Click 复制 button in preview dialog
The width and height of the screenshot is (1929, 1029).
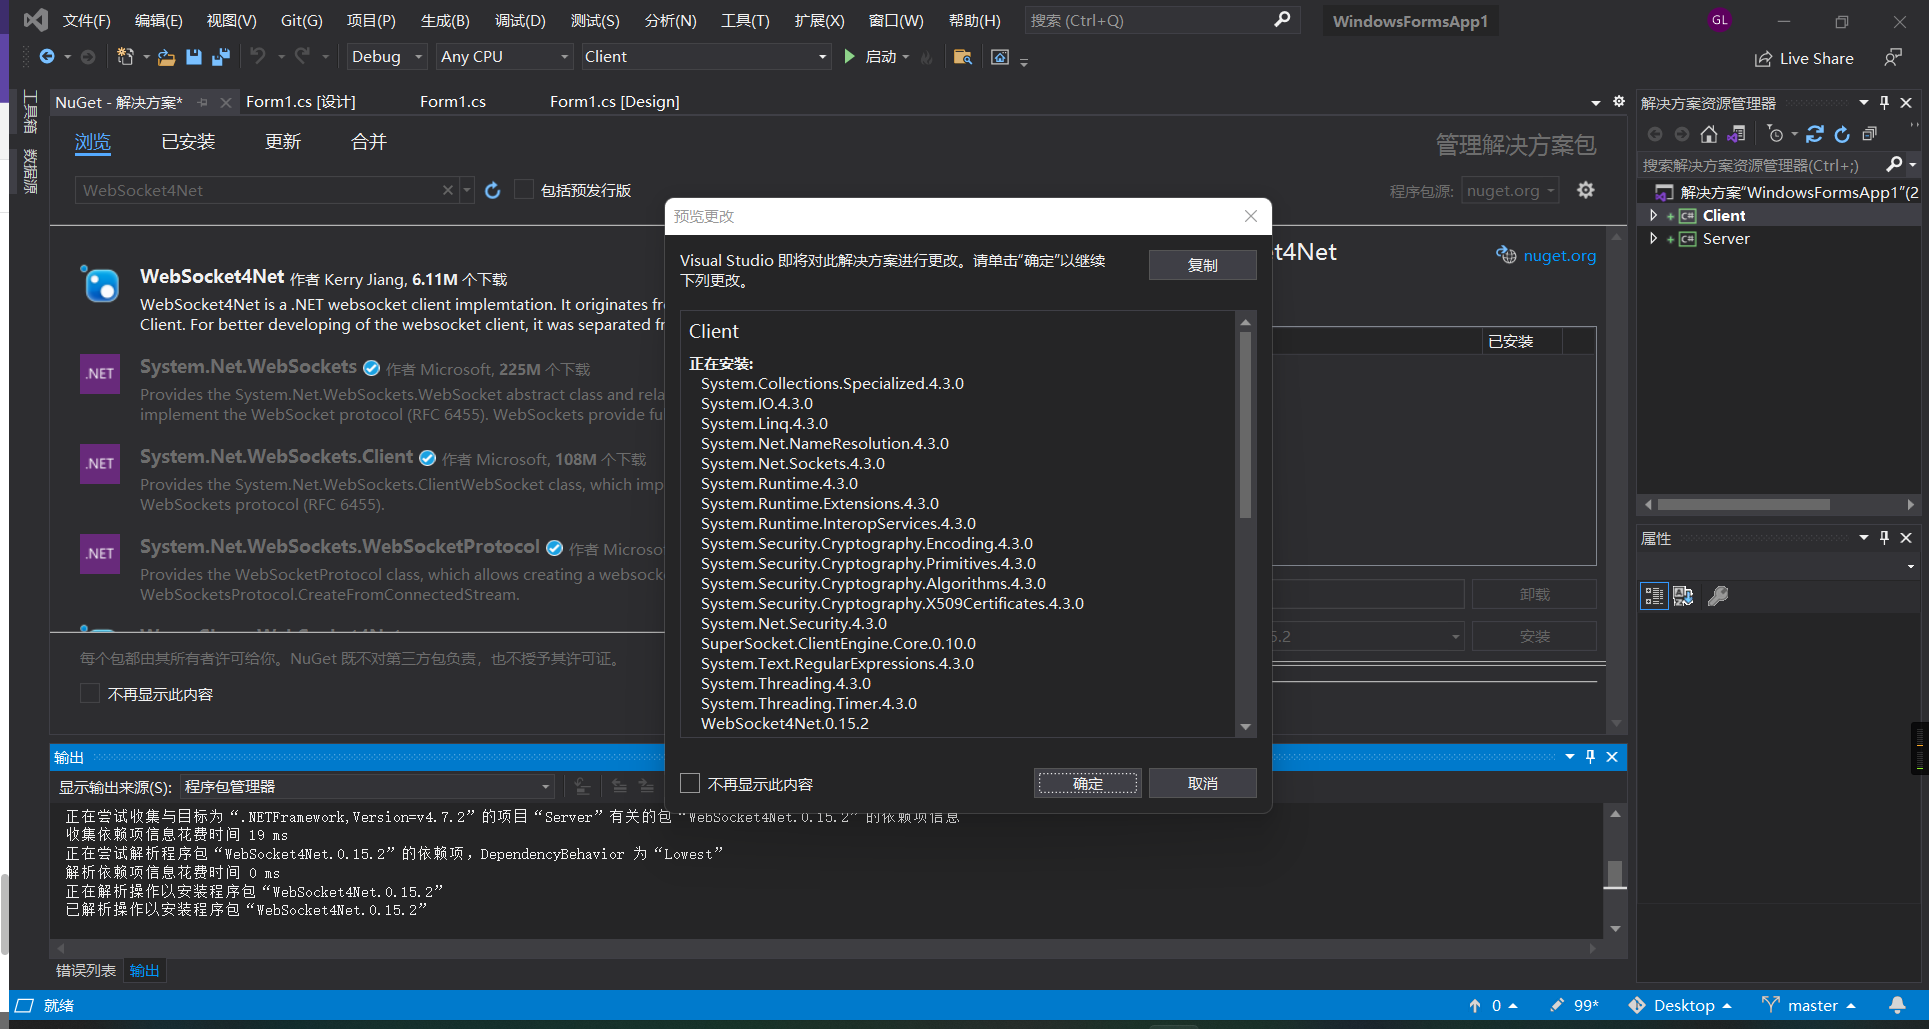1203,265
